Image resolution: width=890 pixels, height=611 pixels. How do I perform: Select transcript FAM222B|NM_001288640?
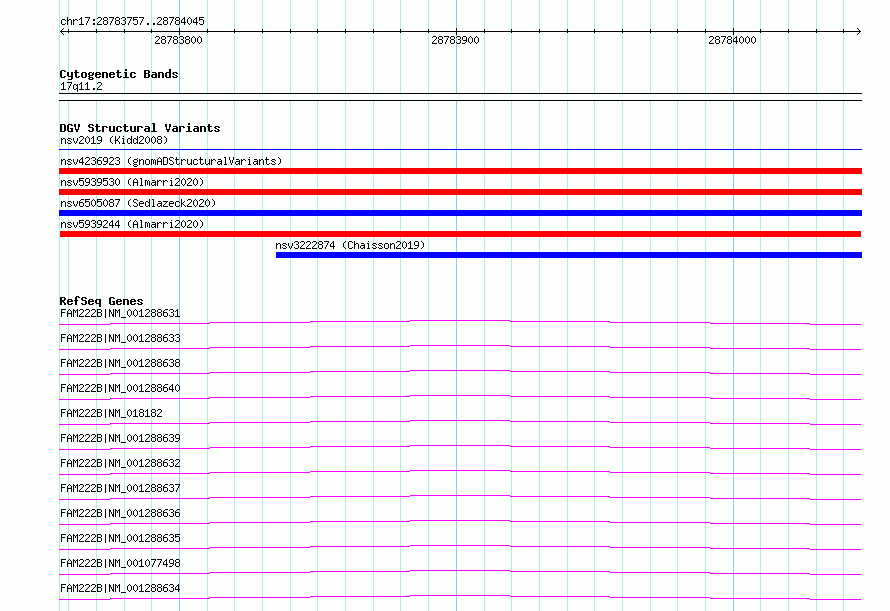click(120, 388)
